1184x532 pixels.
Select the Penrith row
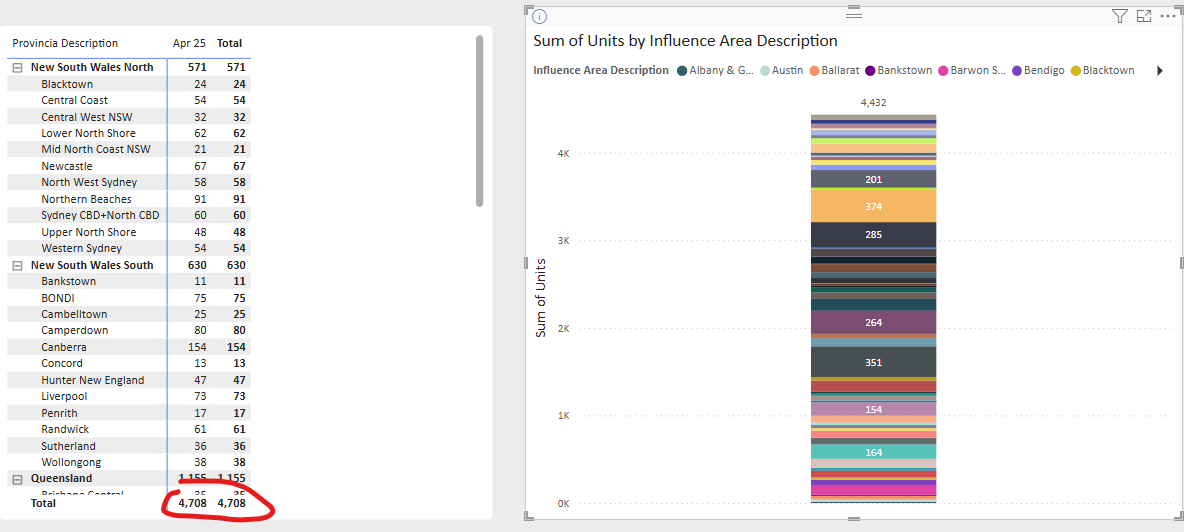coord(129,413)
